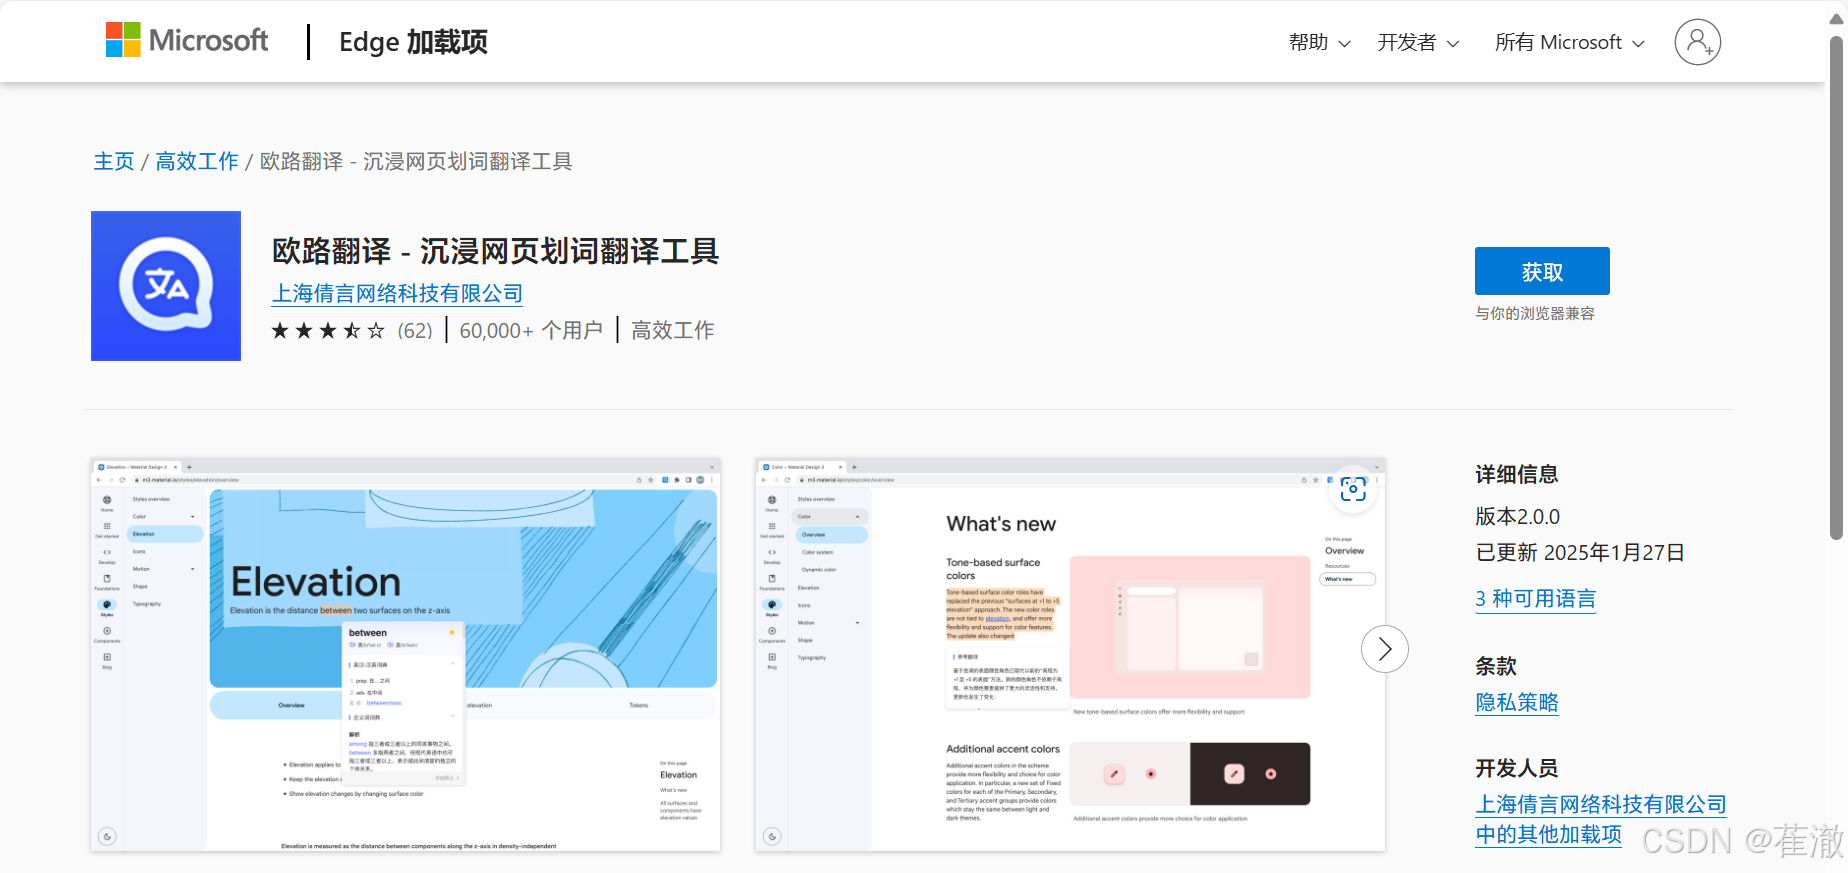Viewport: 1848px width, 873px height.
Task: Open 高效工作 breadcrumb category
Action: tap(197, 161)
